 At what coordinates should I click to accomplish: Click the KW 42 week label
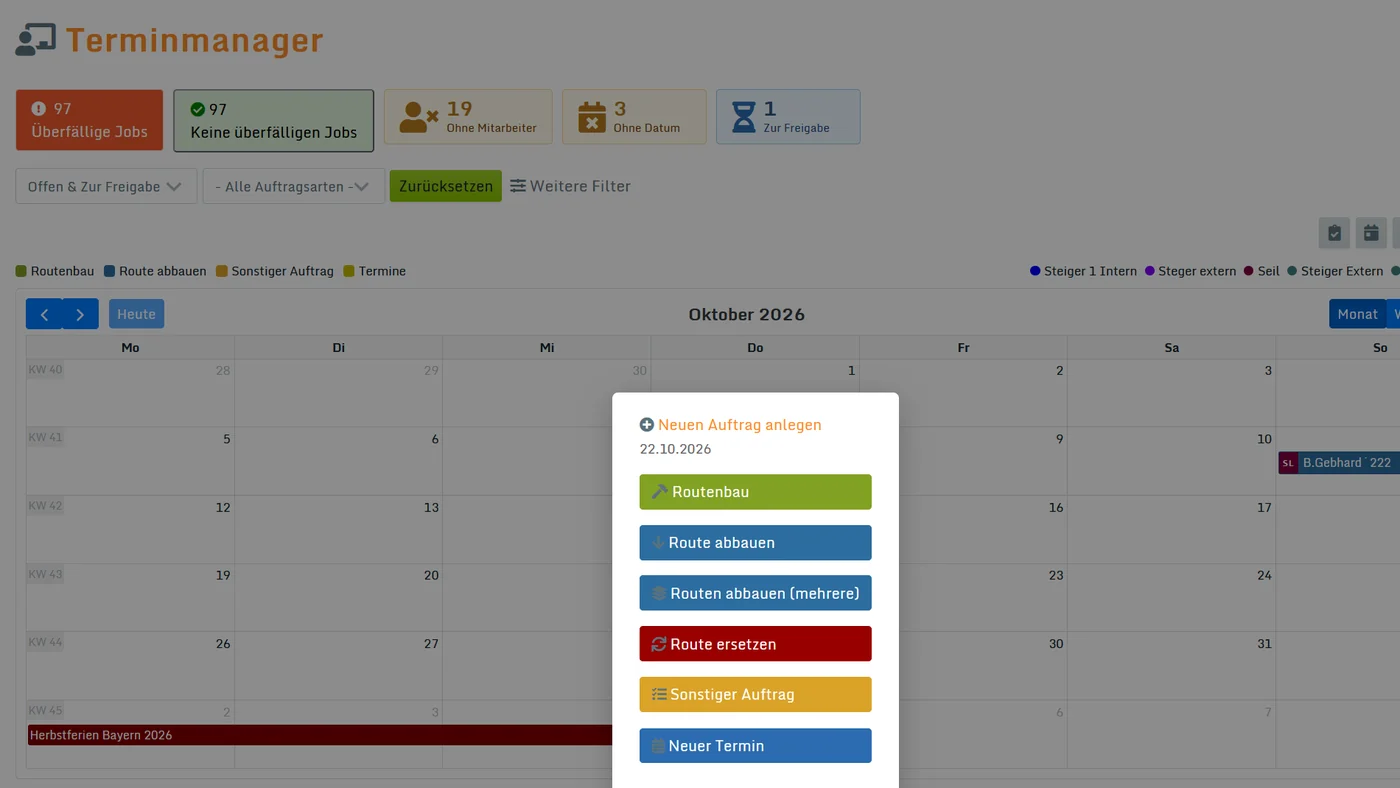[45, 506]
